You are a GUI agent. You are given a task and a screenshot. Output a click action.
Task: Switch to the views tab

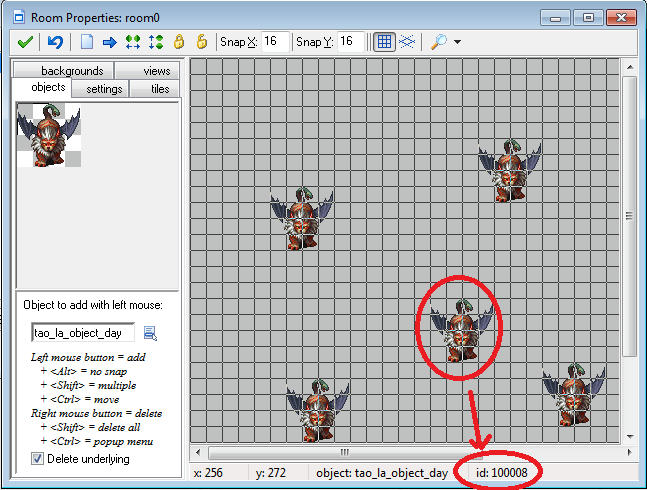click(147, 70)
